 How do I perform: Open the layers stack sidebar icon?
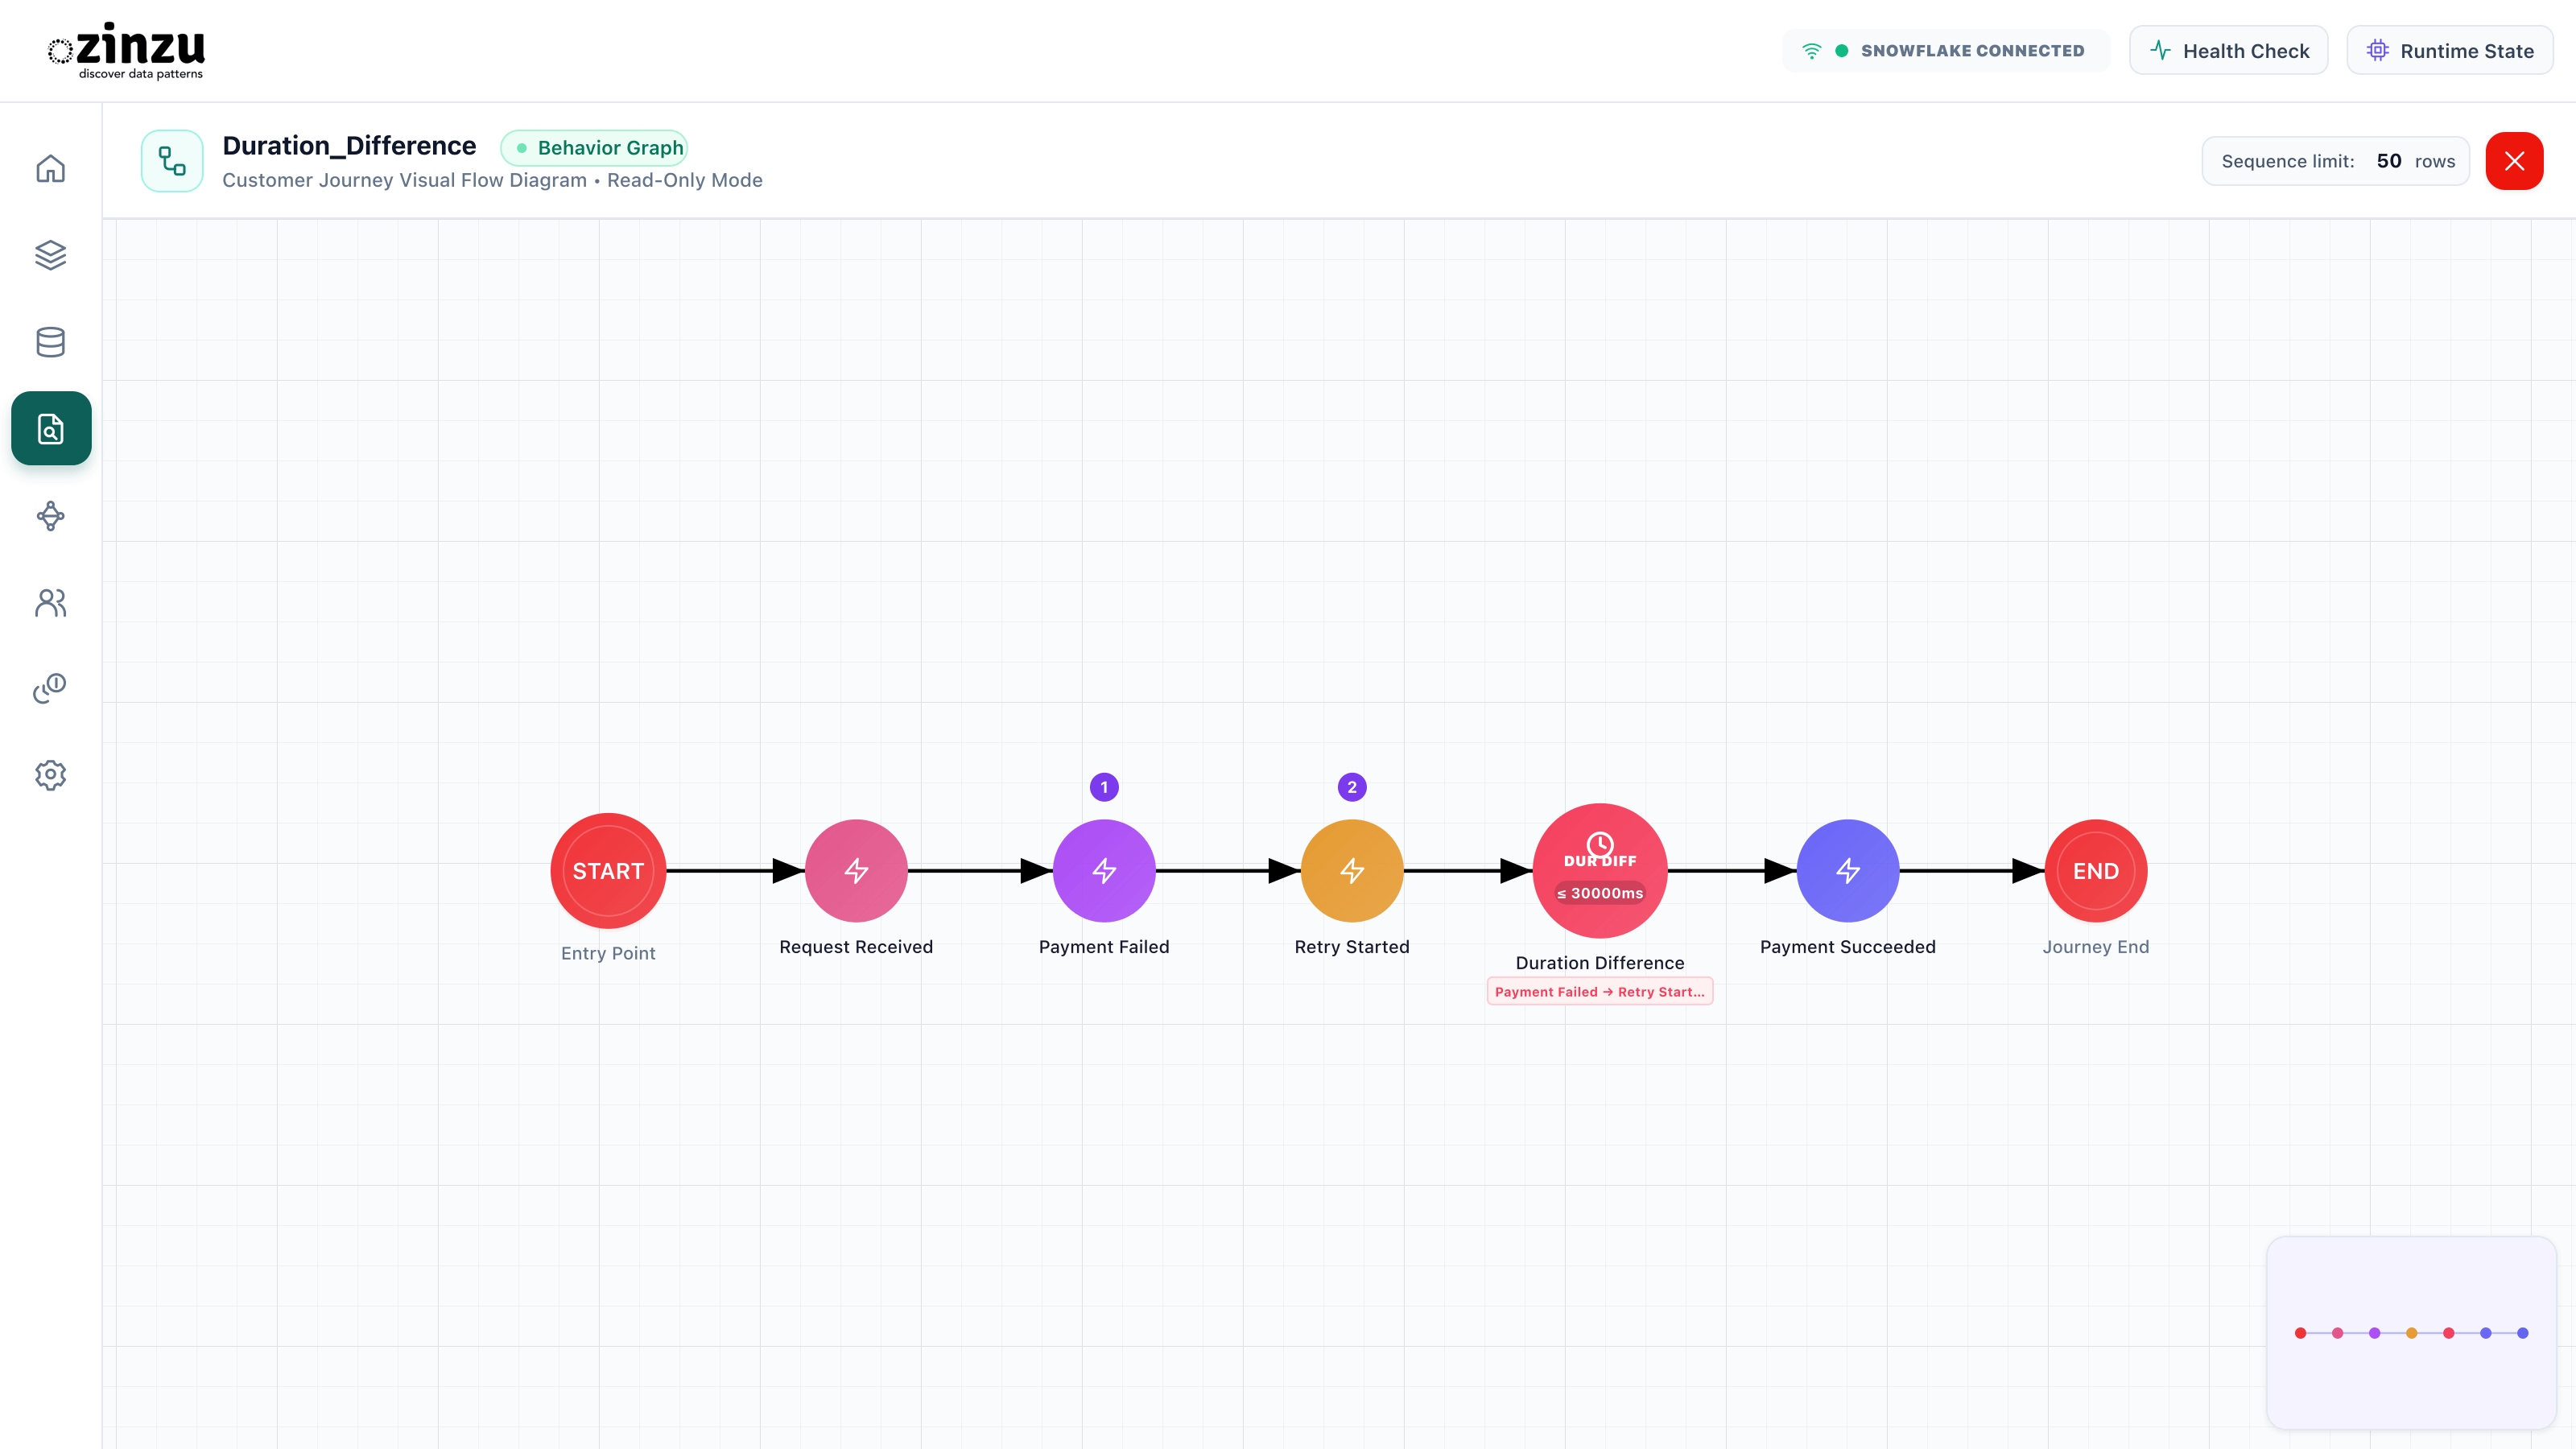pyautogui.click(x=51, y=255)
